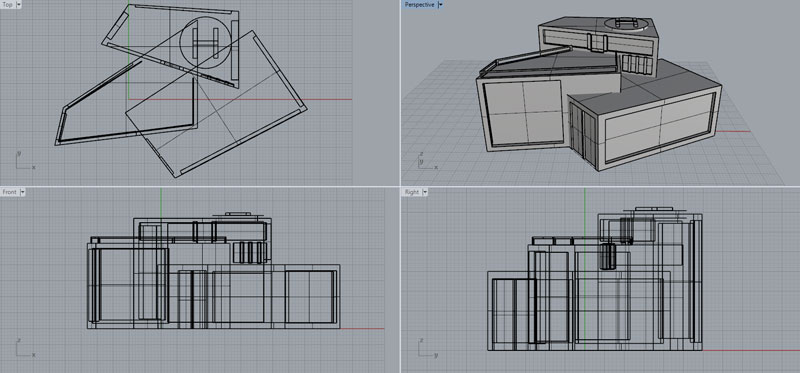
Task: Select the Right viewport title label
Action: pyautogui.click(x=412, y=192)
